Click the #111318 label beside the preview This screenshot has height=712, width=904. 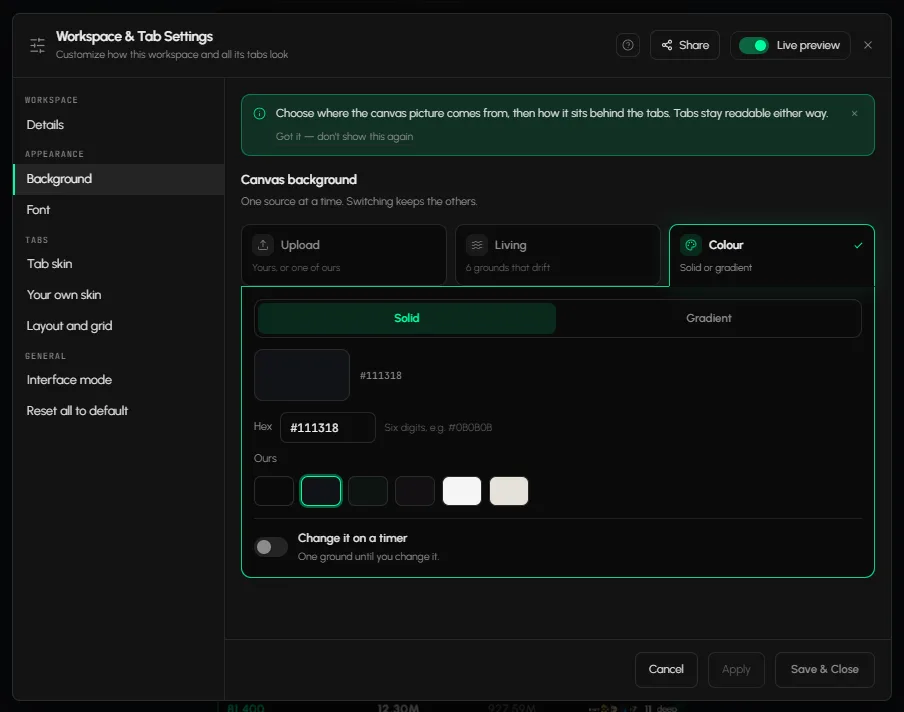381,375
